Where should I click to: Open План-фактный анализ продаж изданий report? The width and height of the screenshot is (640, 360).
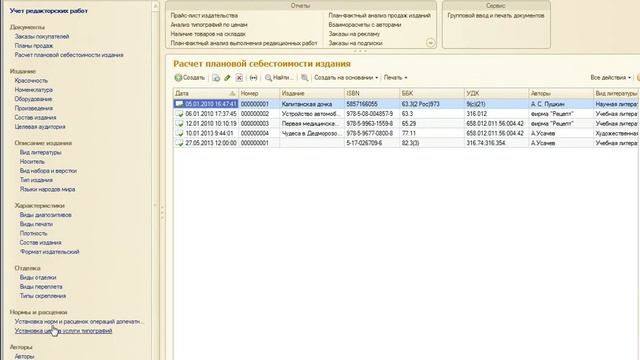coord(380,15)
